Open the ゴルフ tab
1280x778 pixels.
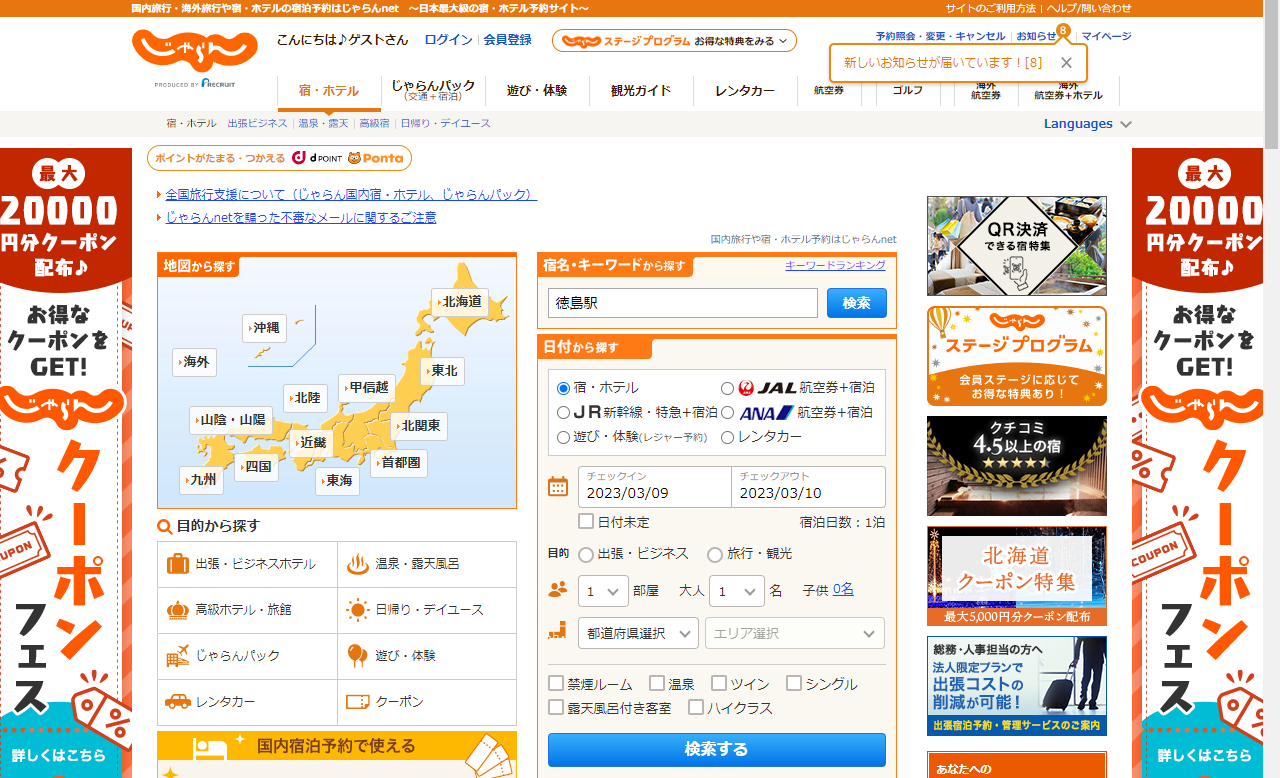[x=908, y=91]
